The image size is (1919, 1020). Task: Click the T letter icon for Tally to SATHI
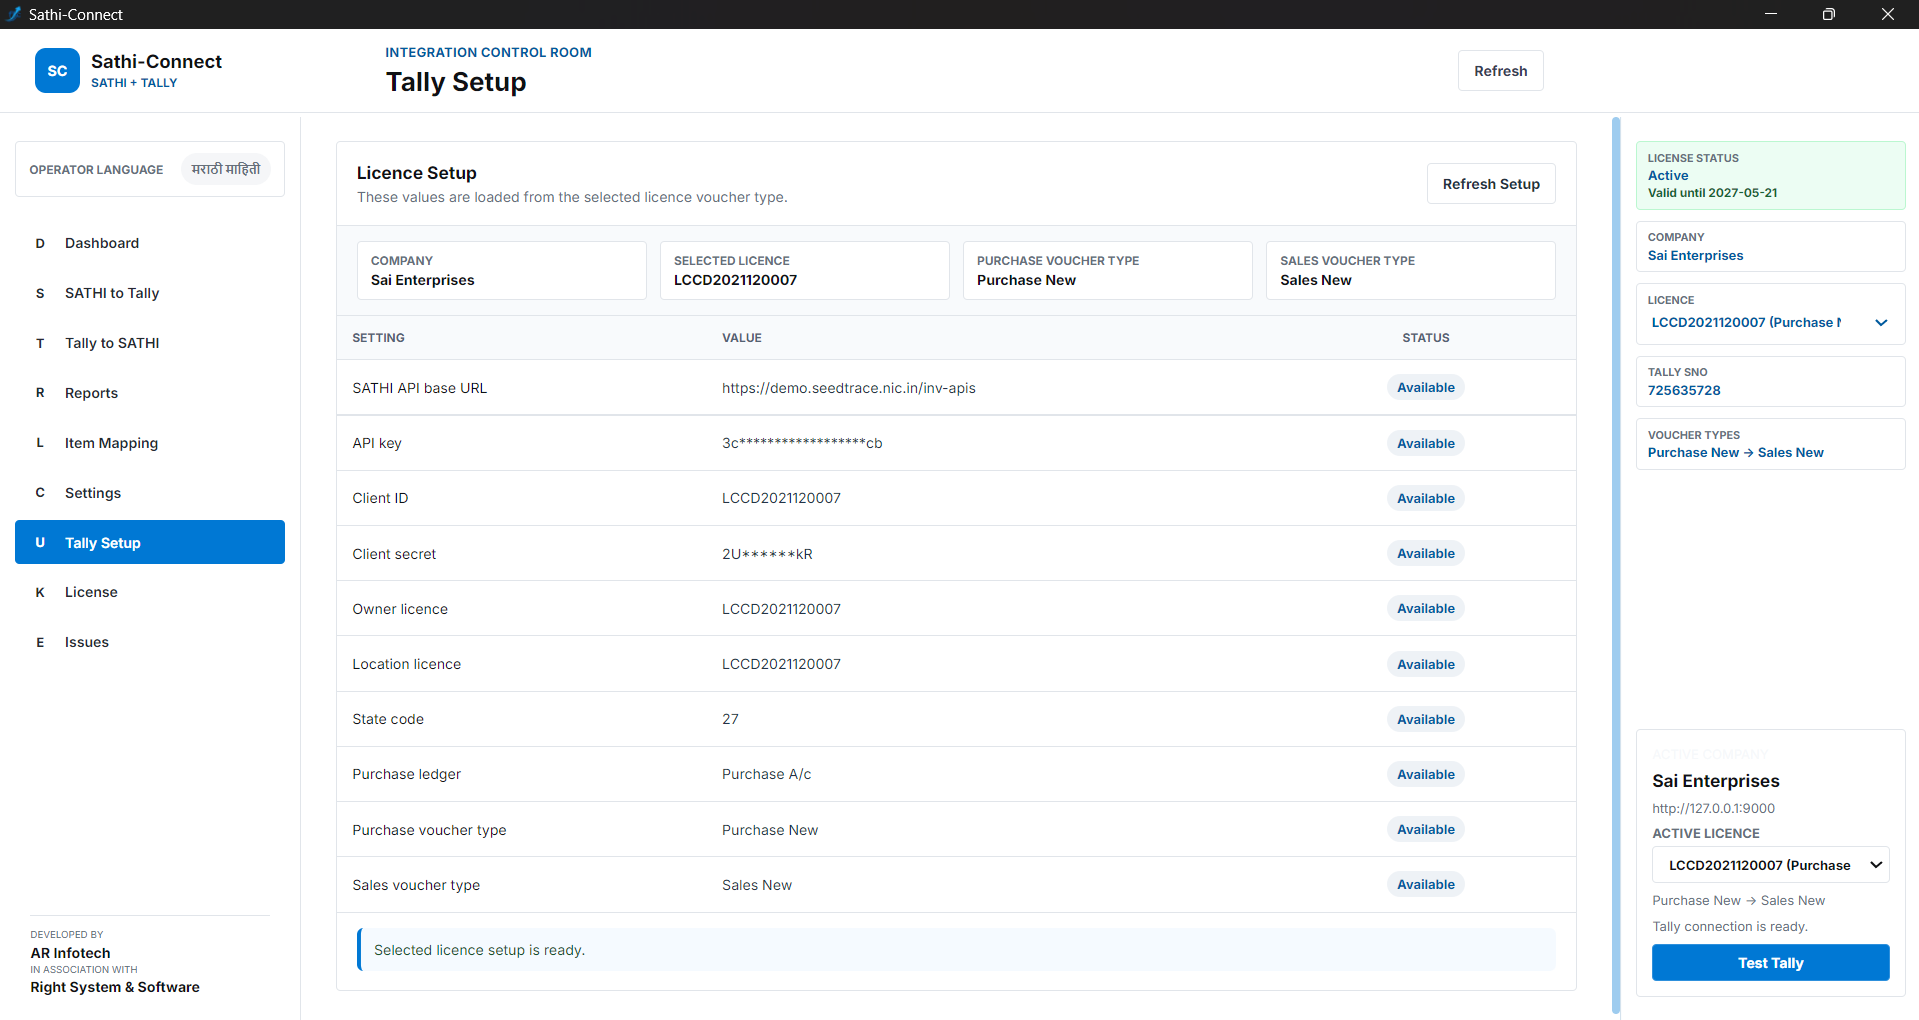40,343
